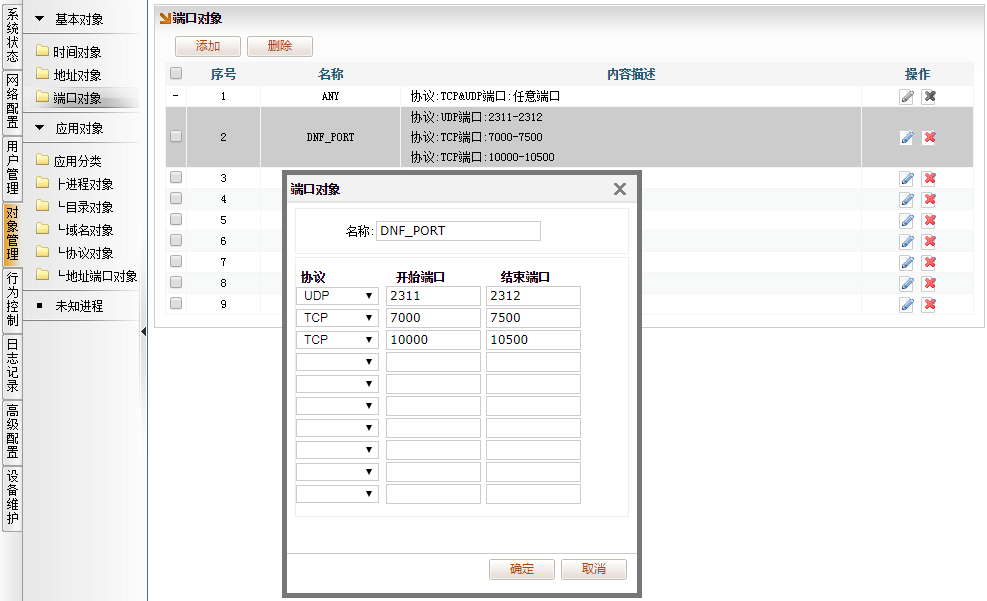Click the 删除 button
This screenshot has width=987, height=601.
[x=279, y=46]
